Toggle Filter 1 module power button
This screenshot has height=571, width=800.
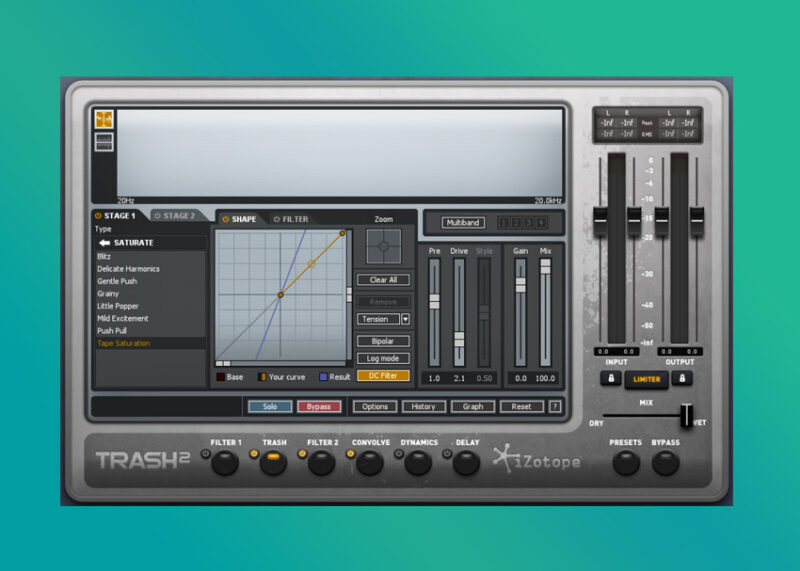pos(205,454)
